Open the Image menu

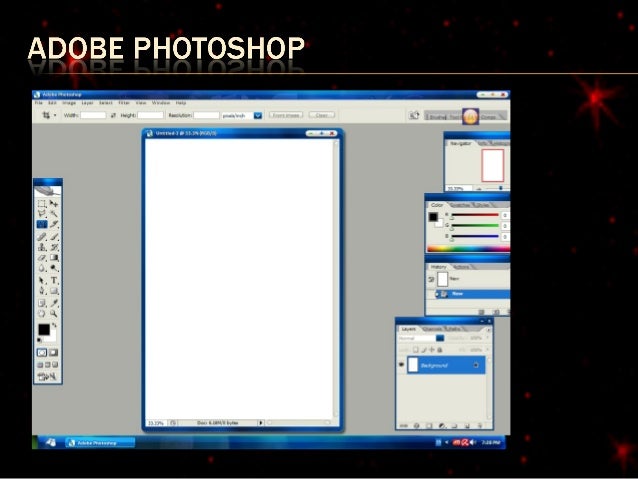coord(69,103)
